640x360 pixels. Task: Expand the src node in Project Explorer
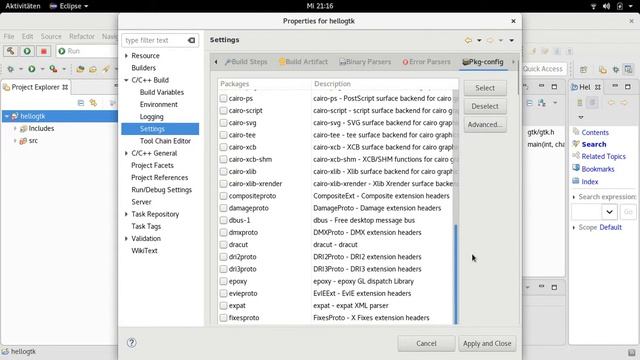tap(15, 141)
